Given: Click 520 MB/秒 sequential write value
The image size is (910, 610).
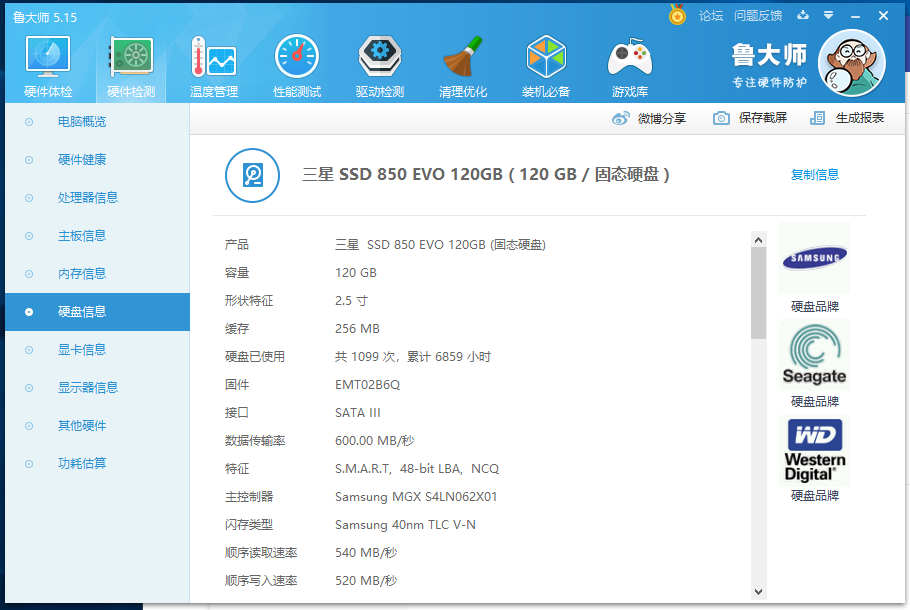Looking at the screenshot, I should pyautogui.click(x=366, y=580).
